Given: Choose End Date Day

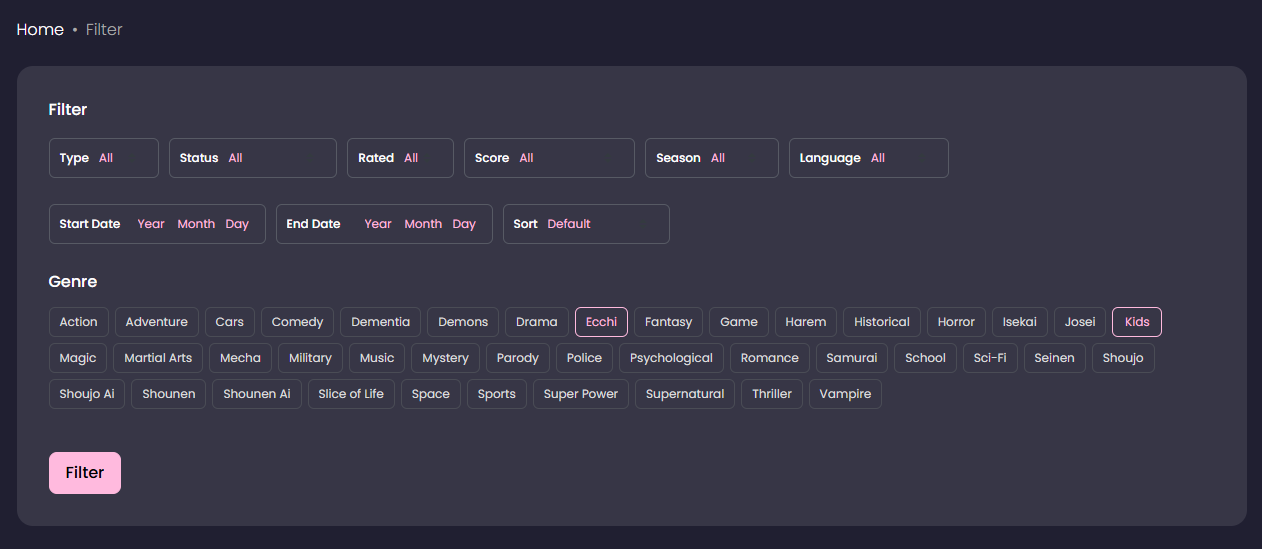Looking at the screenshot, I should tap(464, 224).
